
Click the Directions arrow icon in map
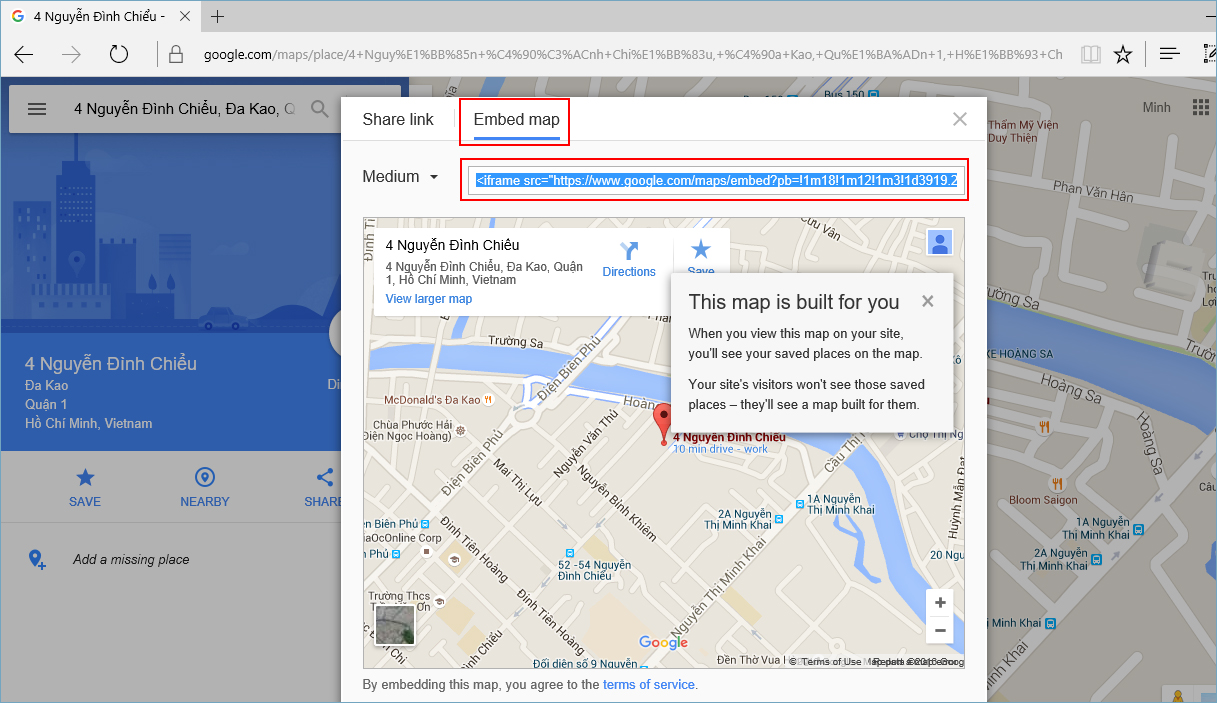pyautogui.click(x=629, y=251)
